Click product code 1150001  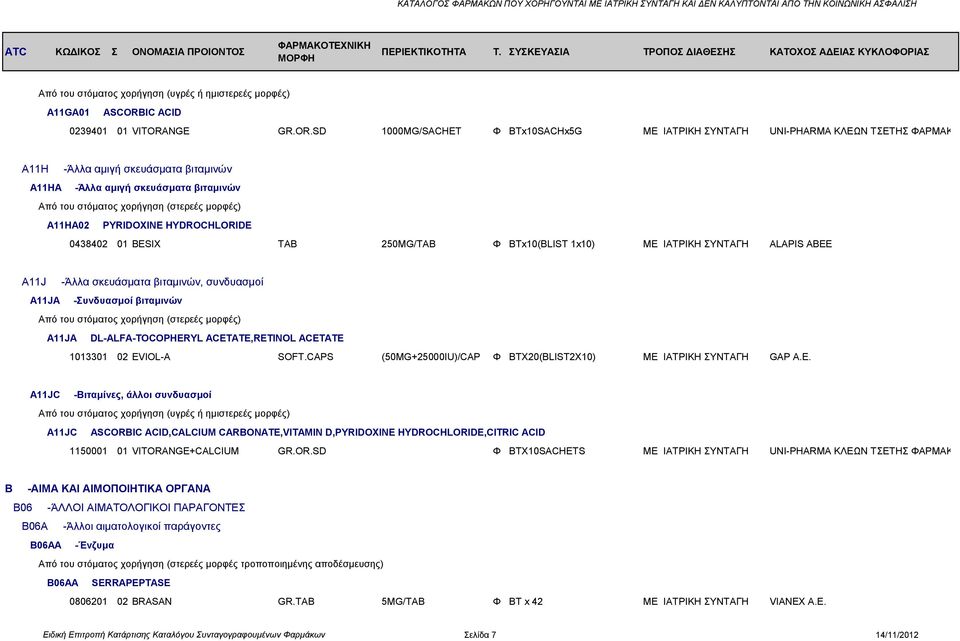[x=88, y=451]
